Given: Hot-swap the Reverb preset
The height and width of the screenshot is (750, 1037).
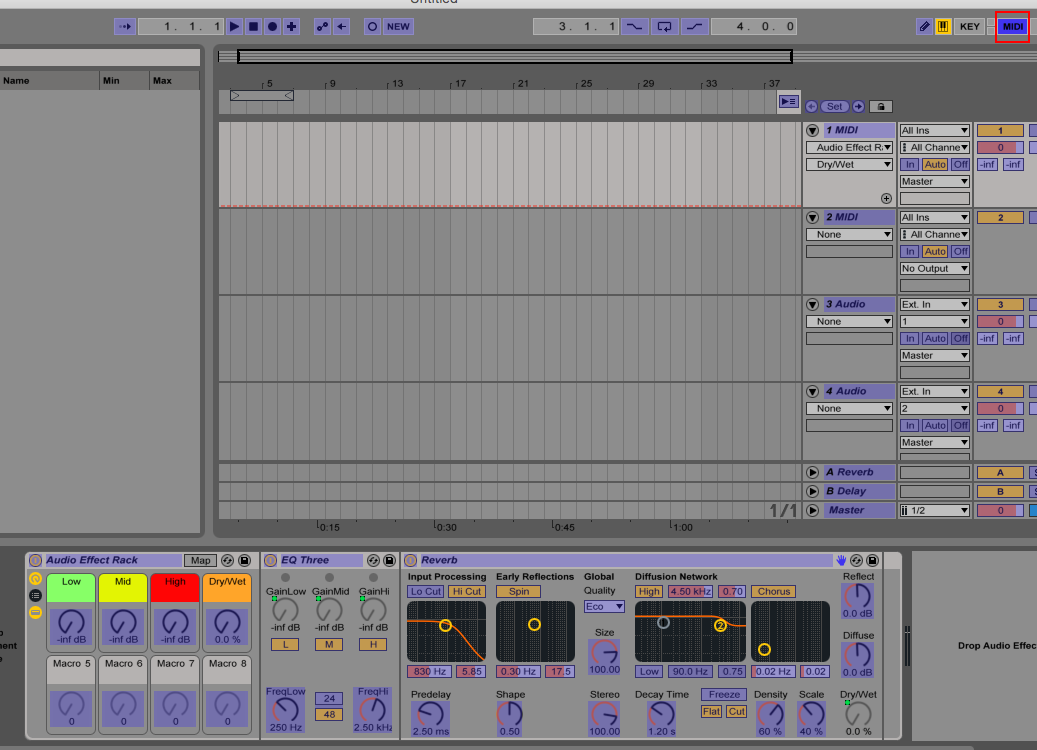Looking at the screenshot, I should pyautogui.click(x=856, y=561).
